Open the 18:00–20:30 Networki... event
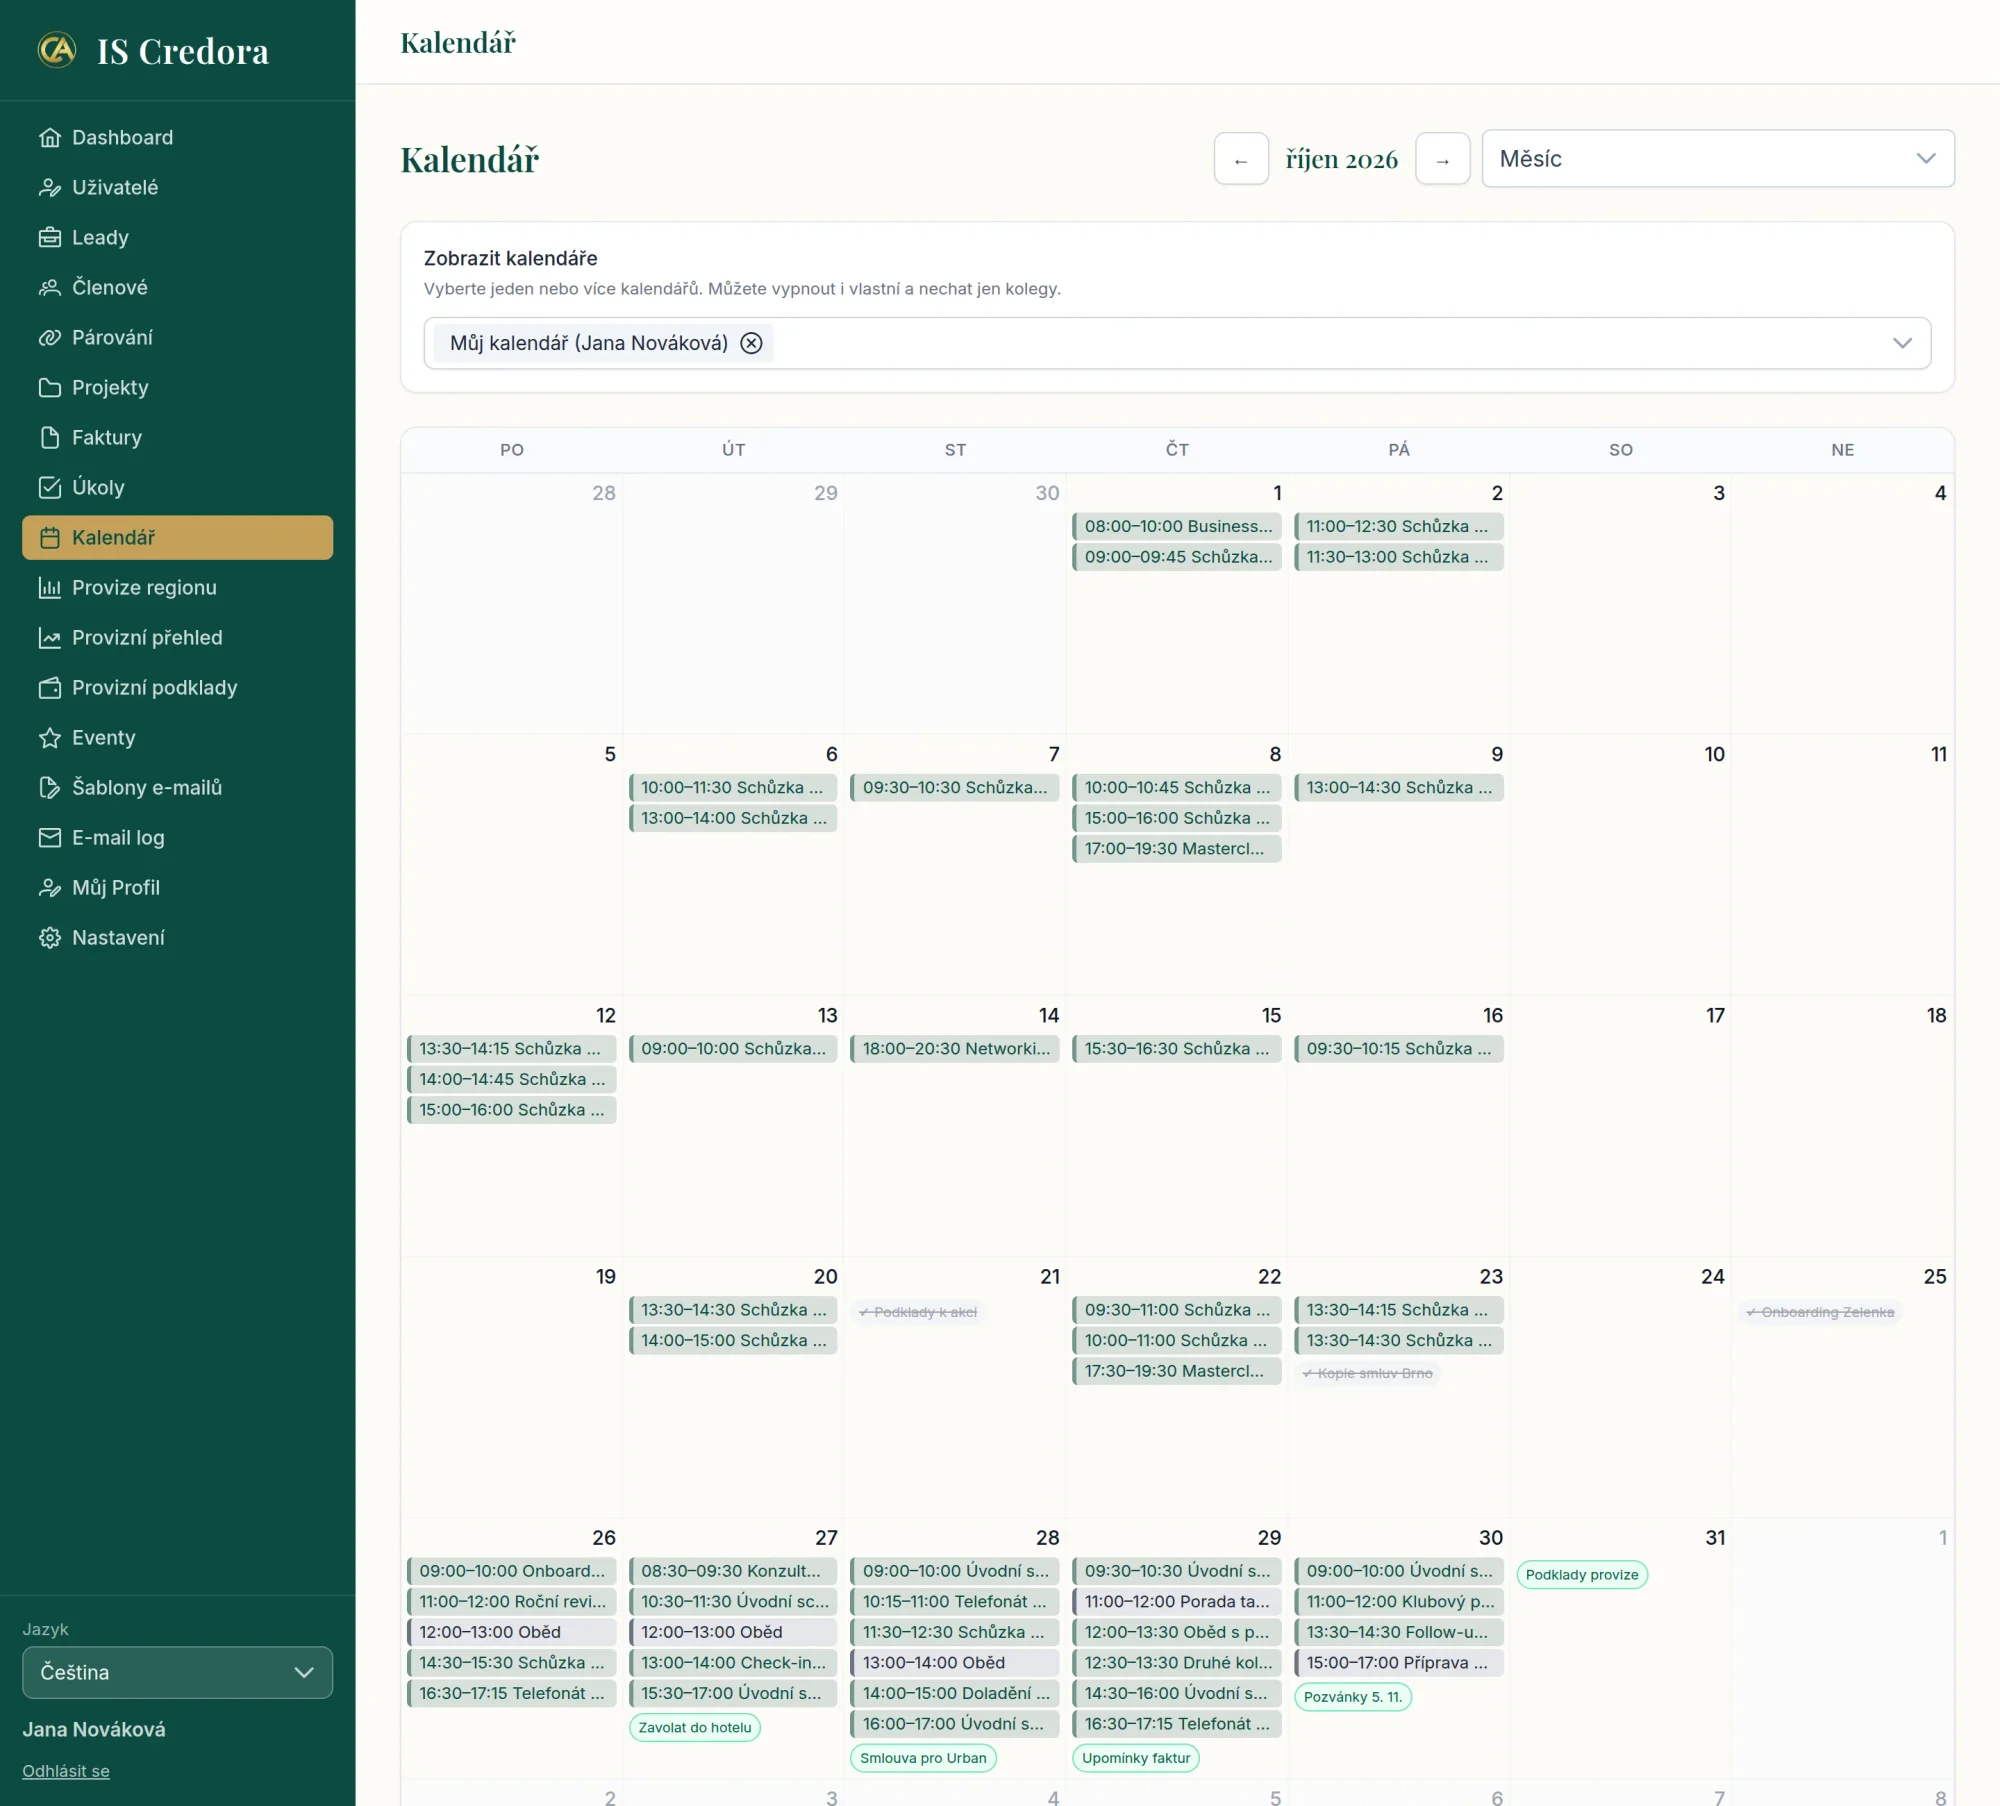 (x=955, y=1048)
